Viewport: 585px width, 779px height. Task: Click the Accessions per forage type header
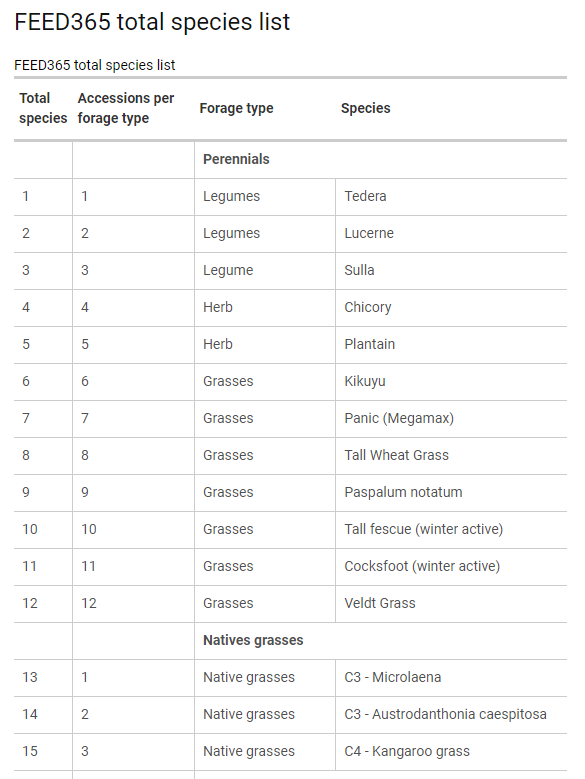126,108
